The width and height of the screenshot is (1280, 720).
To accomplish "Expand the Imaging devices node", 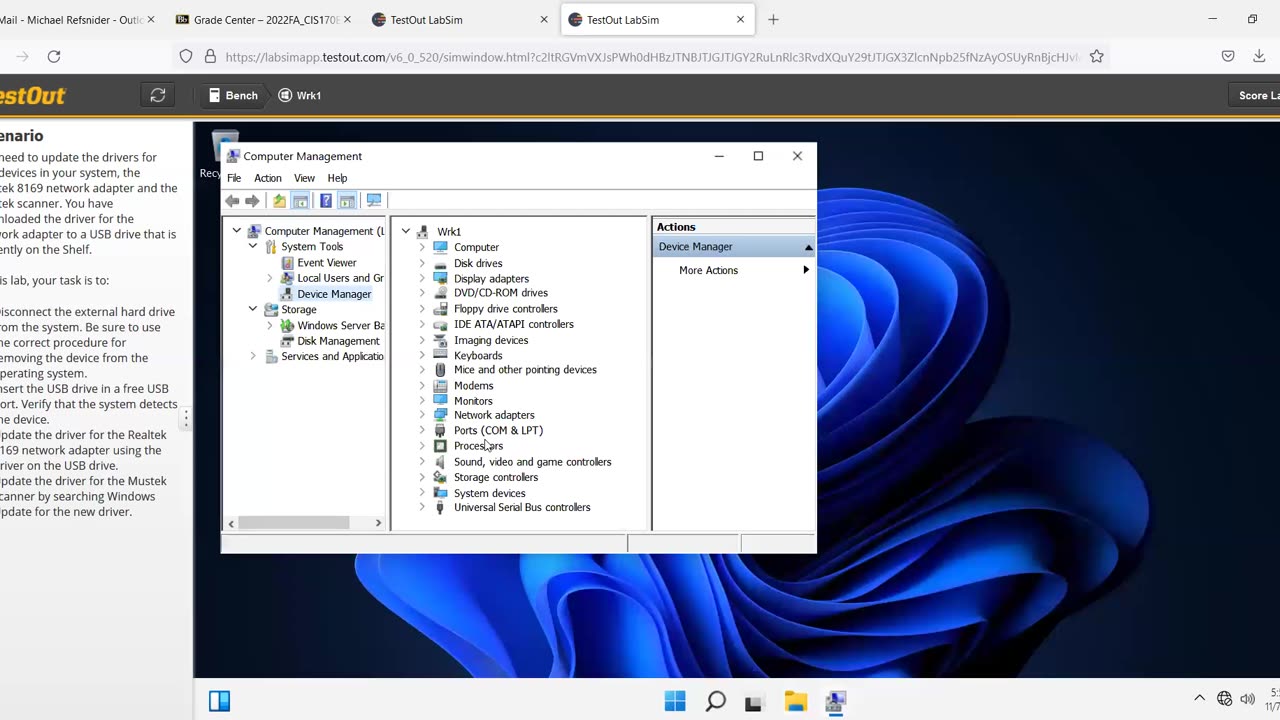I will pyautogui.click(x=422, y=340).
